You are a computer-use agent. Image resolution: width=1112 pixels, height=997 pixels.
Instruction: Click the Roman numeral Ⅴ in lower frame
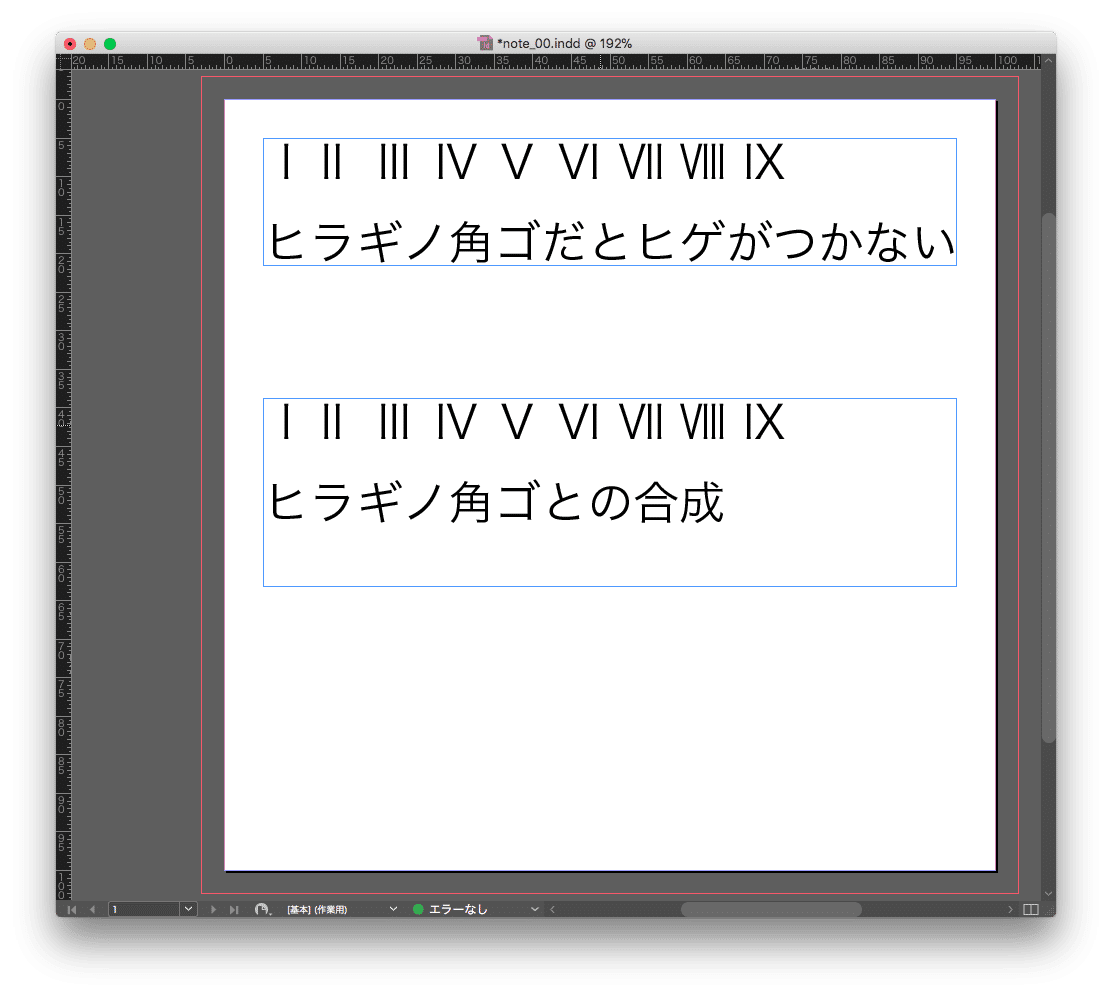(x=517, y=422)
